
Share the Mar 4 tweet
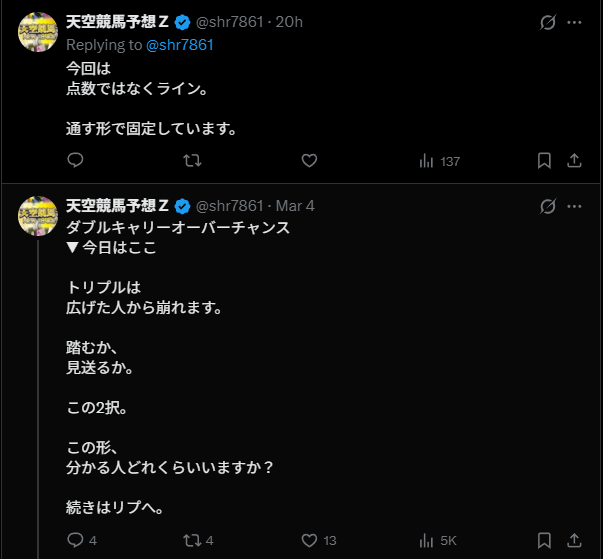tap(575, 540)
